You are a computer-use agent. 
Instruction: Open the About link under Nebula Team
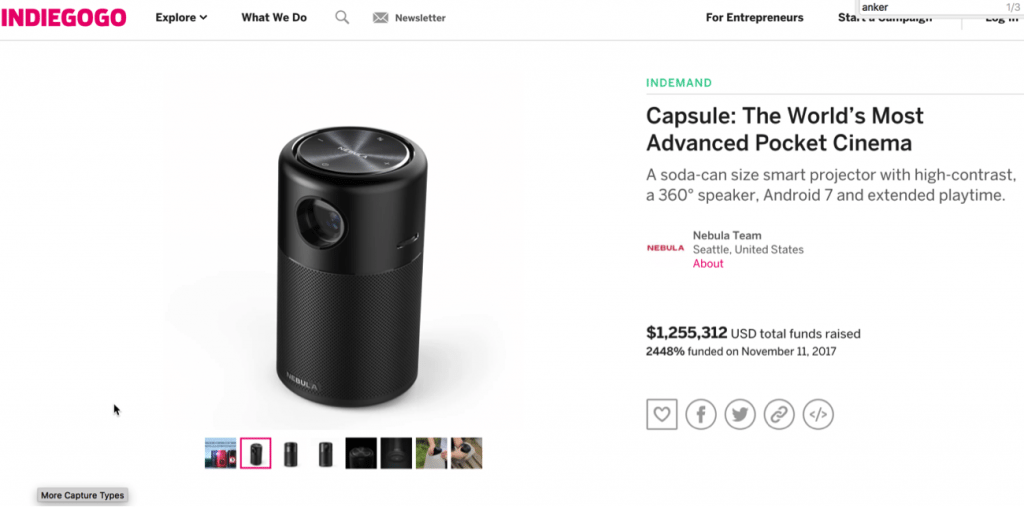tap(708, 263)
